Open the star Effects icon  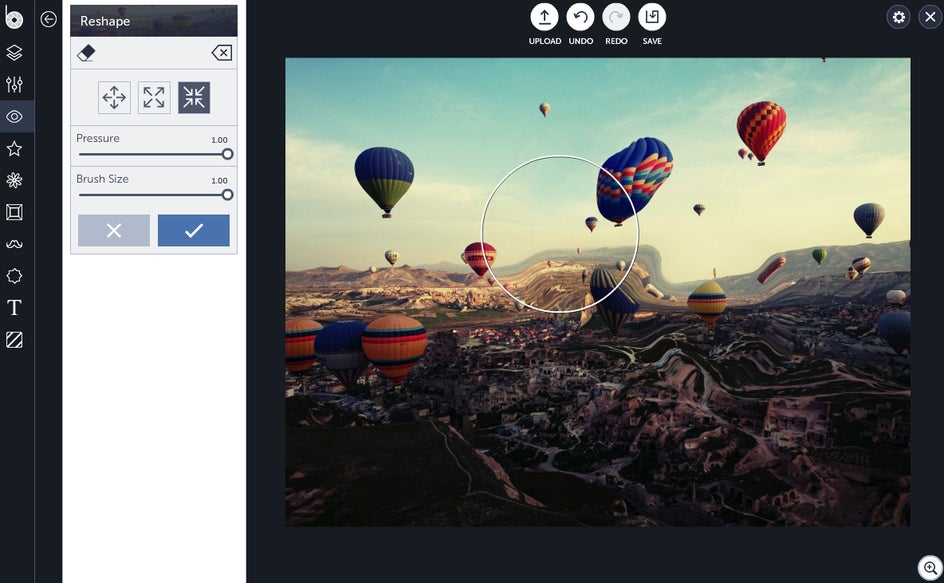coord(14,148)
